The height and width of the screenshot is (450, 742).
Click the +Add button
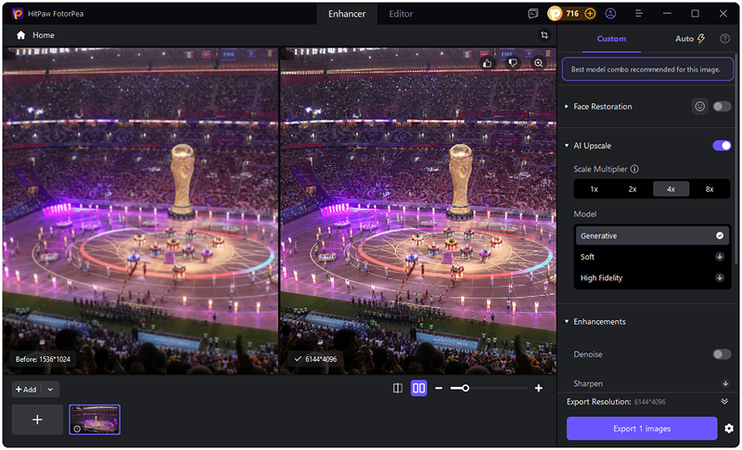click(x=26, y=389)
